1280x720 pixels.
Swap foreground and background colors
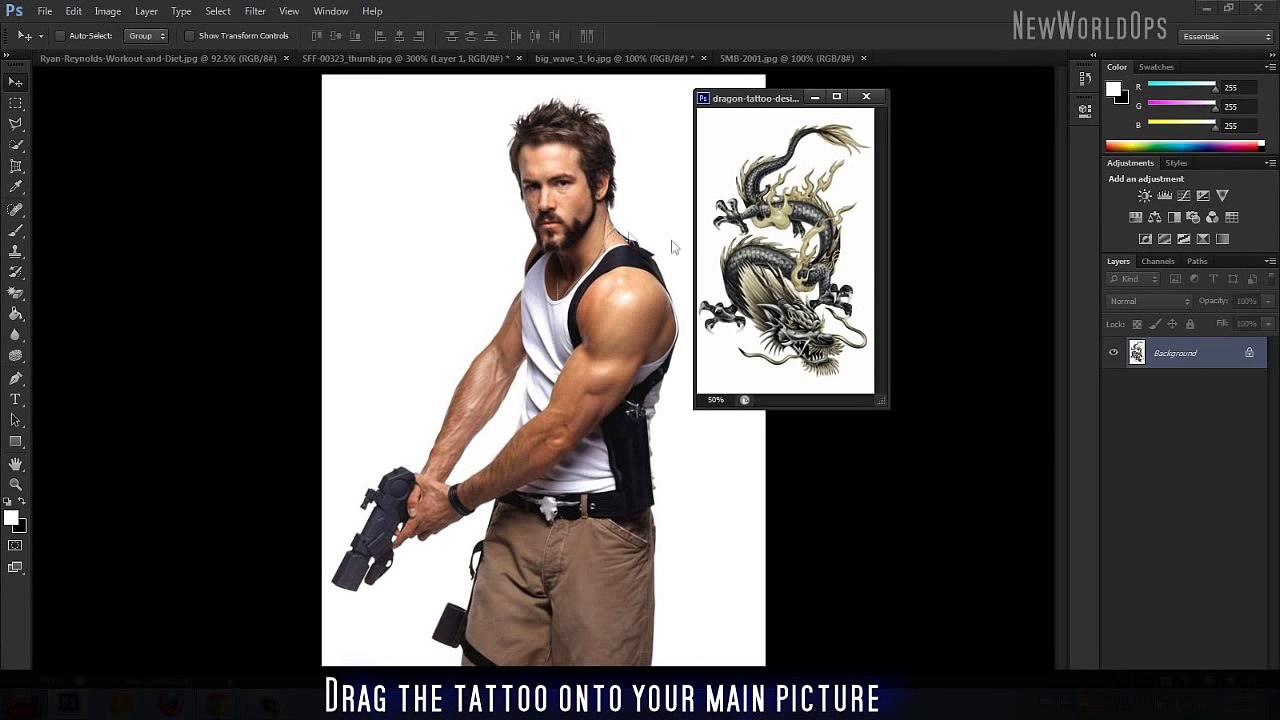click(22, 501)
